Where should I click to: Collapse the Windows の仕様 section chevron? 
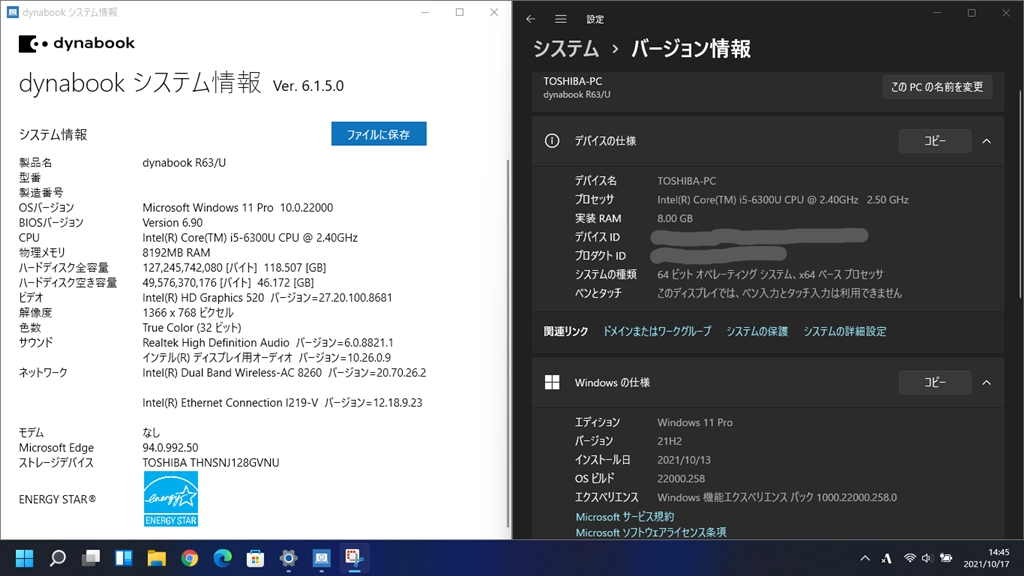[x=987, y=383]
